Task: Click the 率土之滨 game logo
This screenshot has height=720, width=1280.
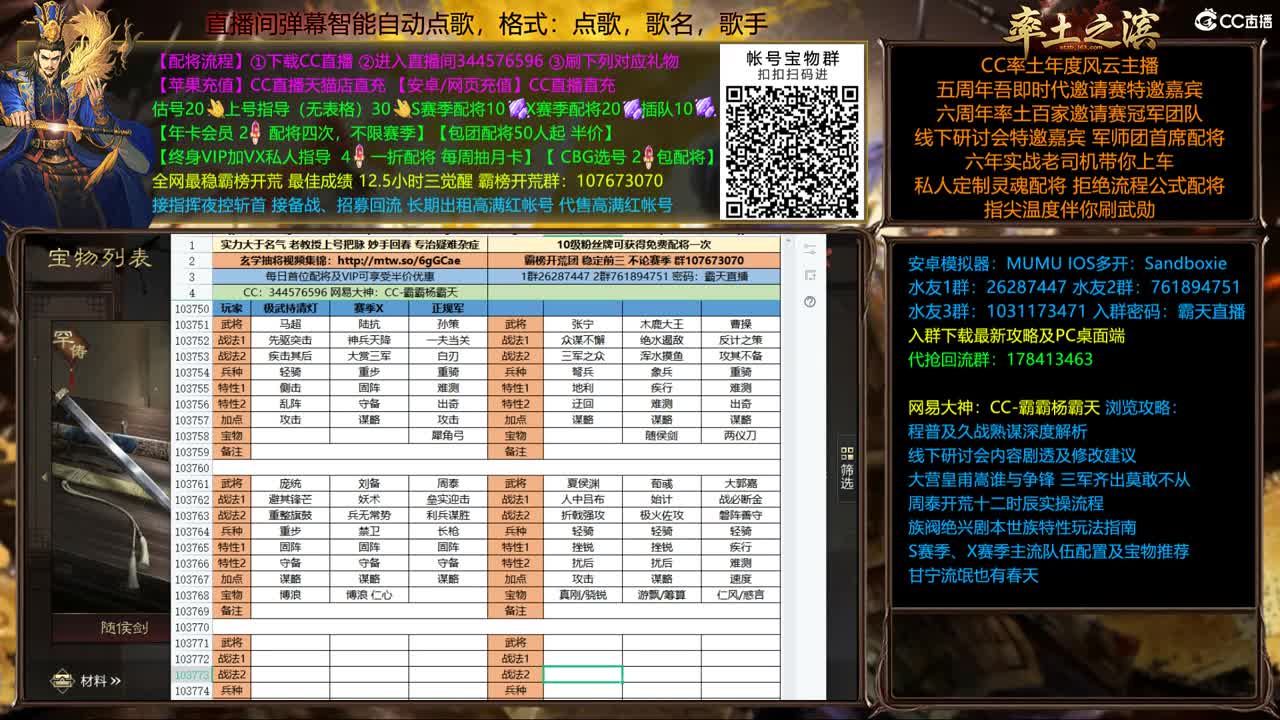Action: [x=1082, y=27]
